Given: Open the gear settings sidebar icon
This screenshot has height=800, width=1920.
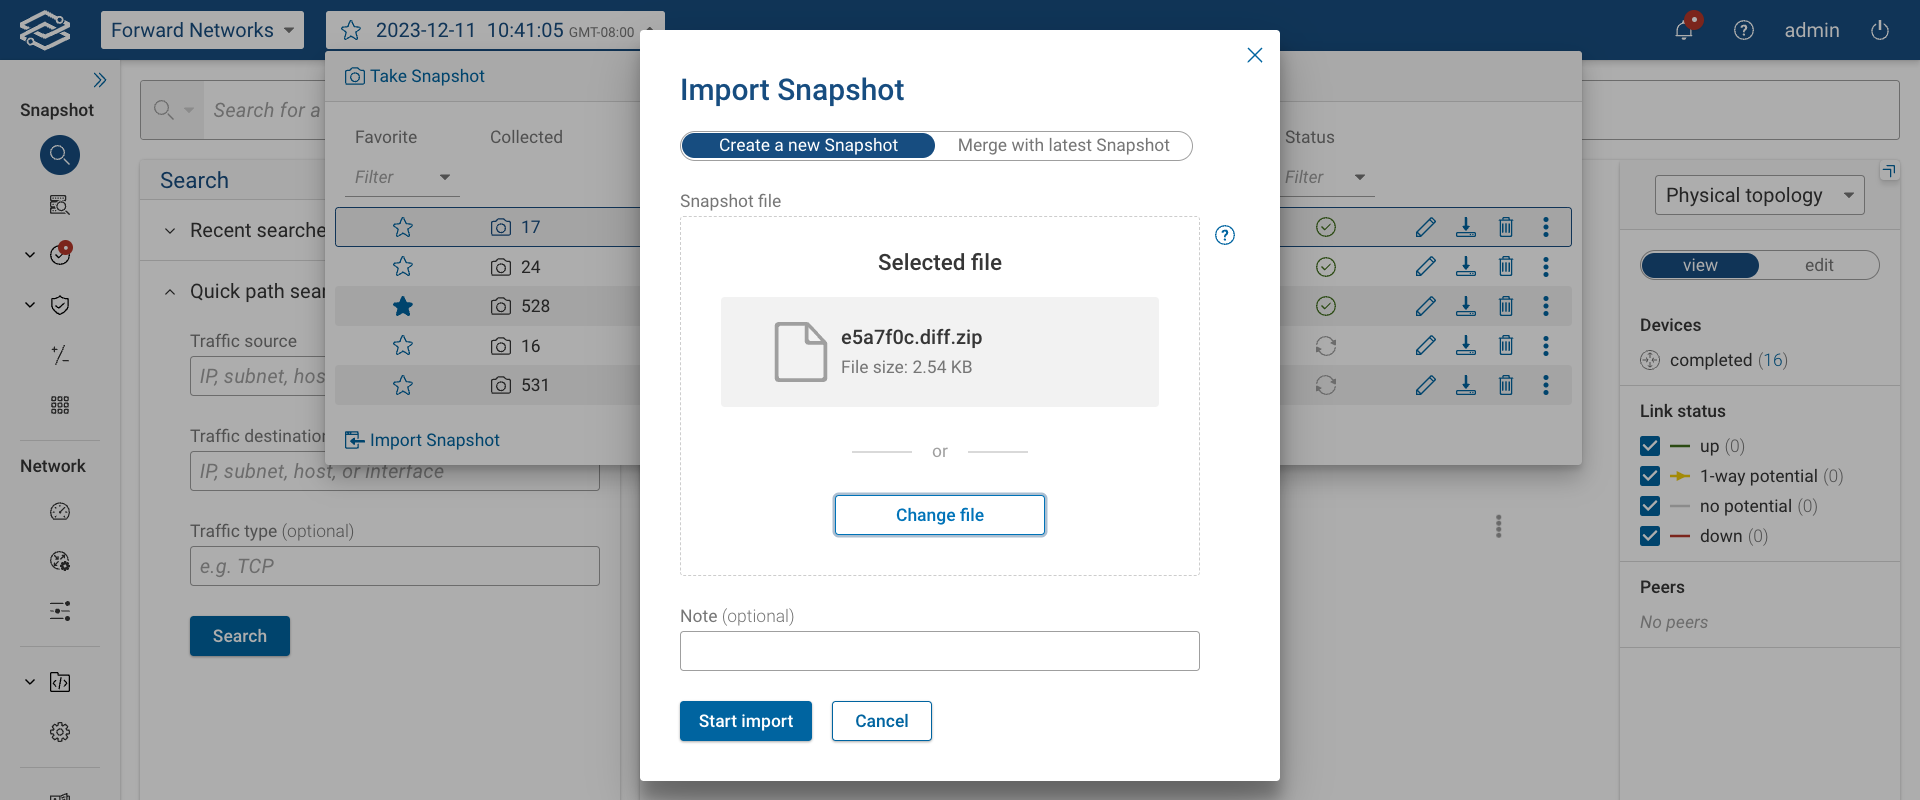Looking at the screenshot, I should (60, 732).
